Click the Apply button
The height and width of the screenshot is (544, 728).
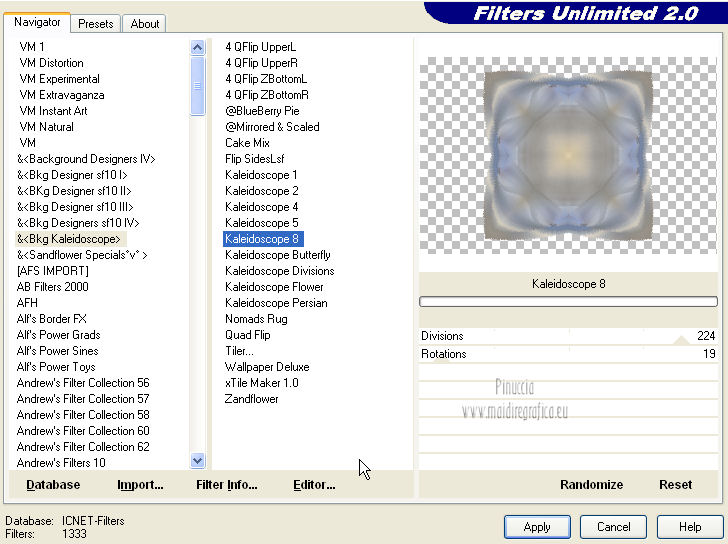point(537,527)
